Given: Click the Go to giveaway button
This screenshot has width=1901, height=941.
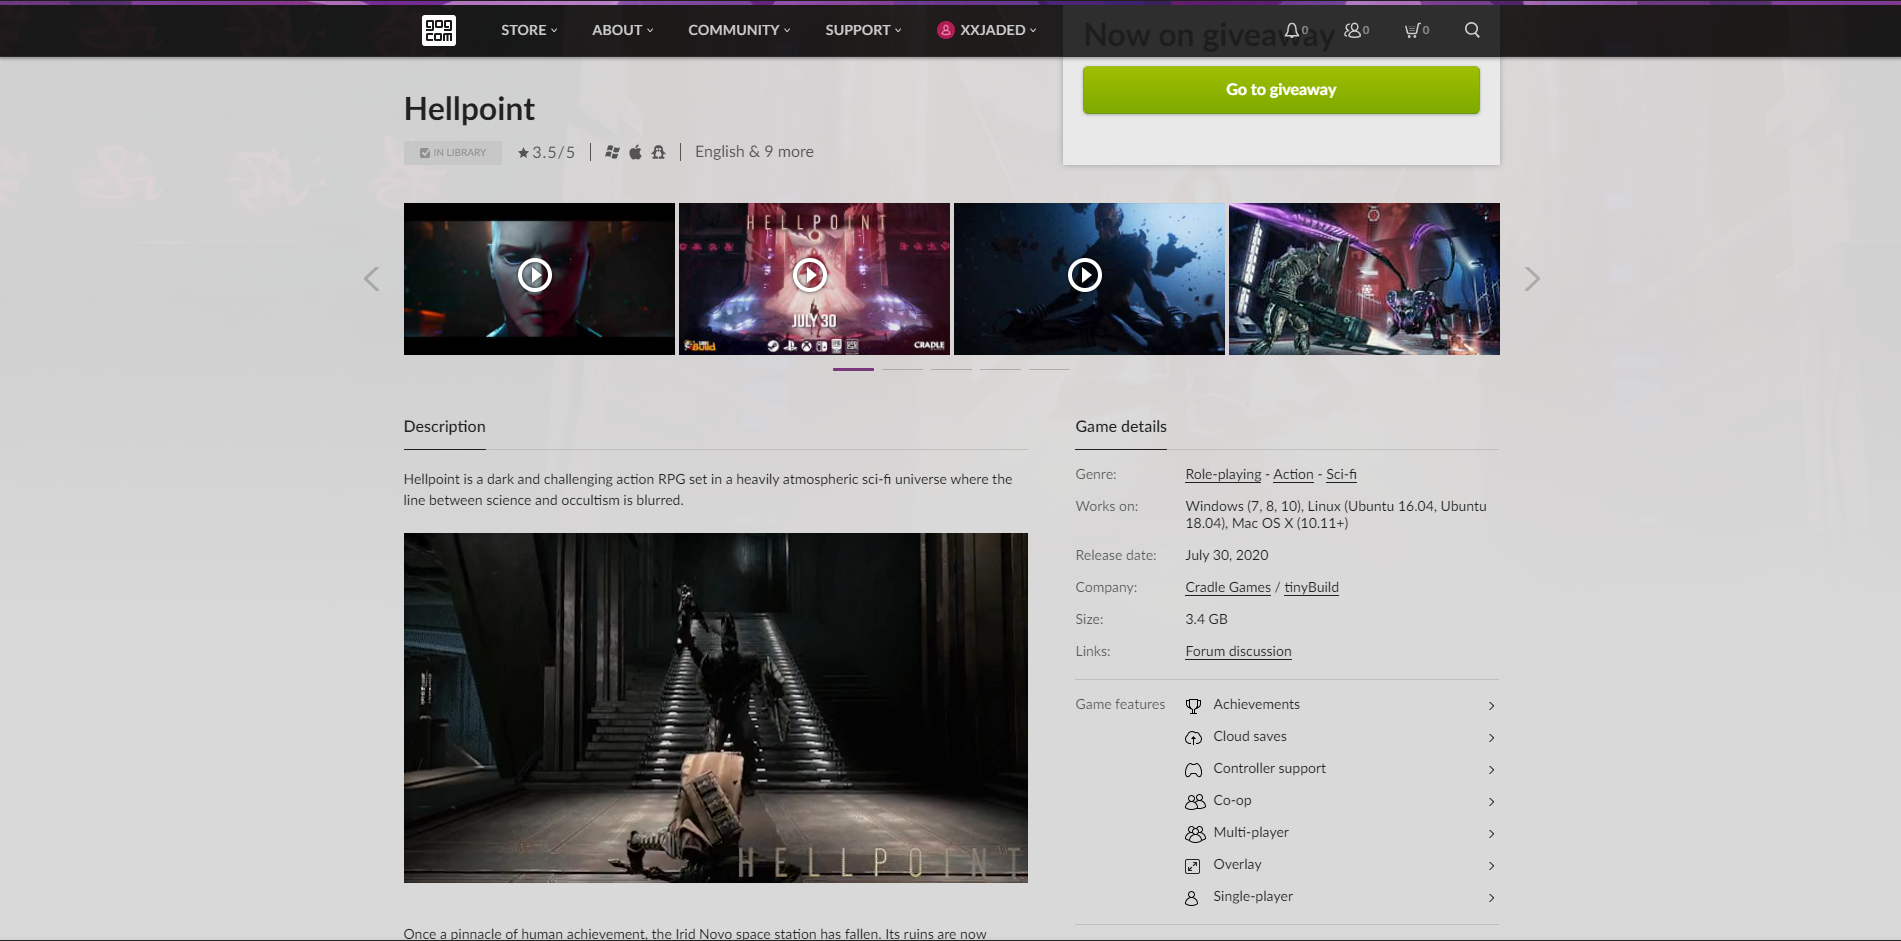Looking at the screenshot, I should (1281, 90).
